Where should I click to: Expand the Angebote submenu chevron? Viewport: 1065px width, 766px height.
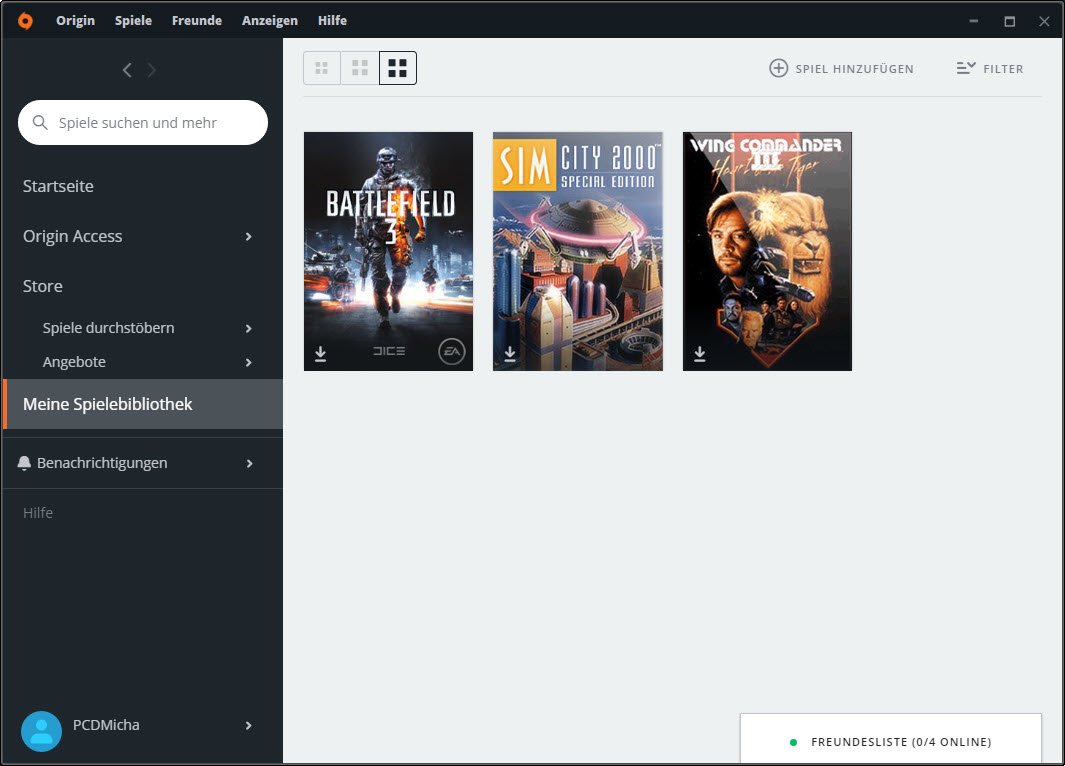click(x=249, y=362)
